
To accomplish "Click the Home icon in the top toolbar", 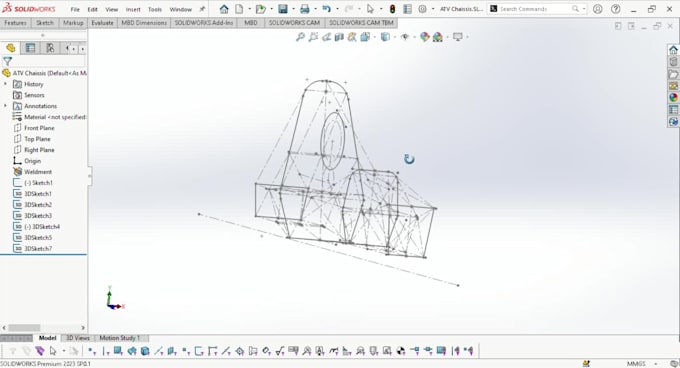I will point(224,9).
